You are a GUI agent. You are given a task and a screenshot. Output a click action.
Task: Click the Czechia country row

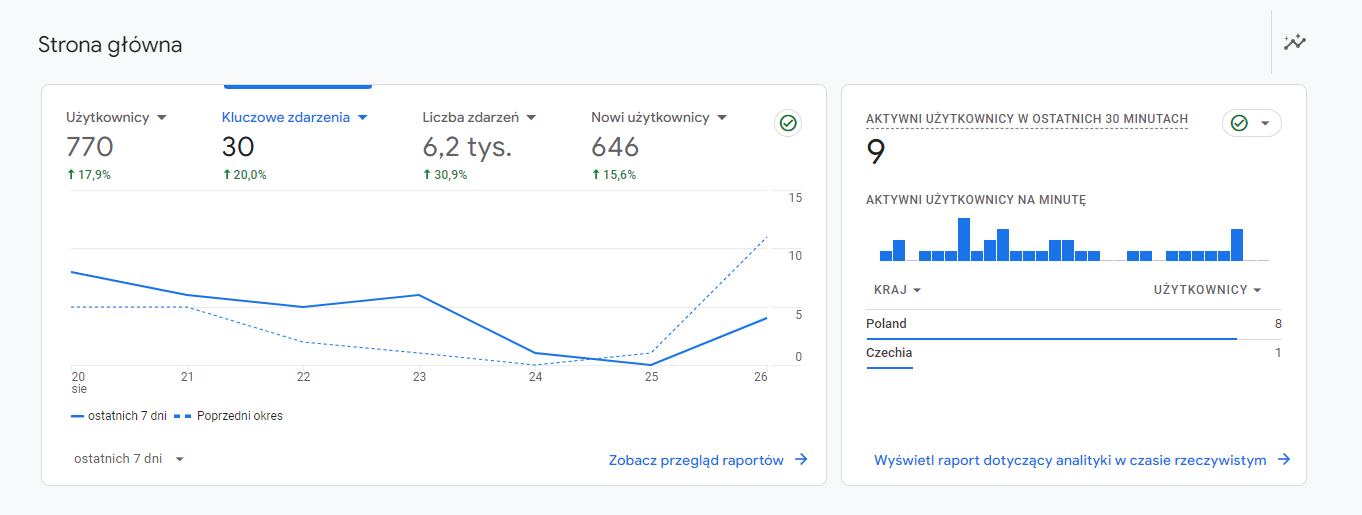tap(1073, 353)
